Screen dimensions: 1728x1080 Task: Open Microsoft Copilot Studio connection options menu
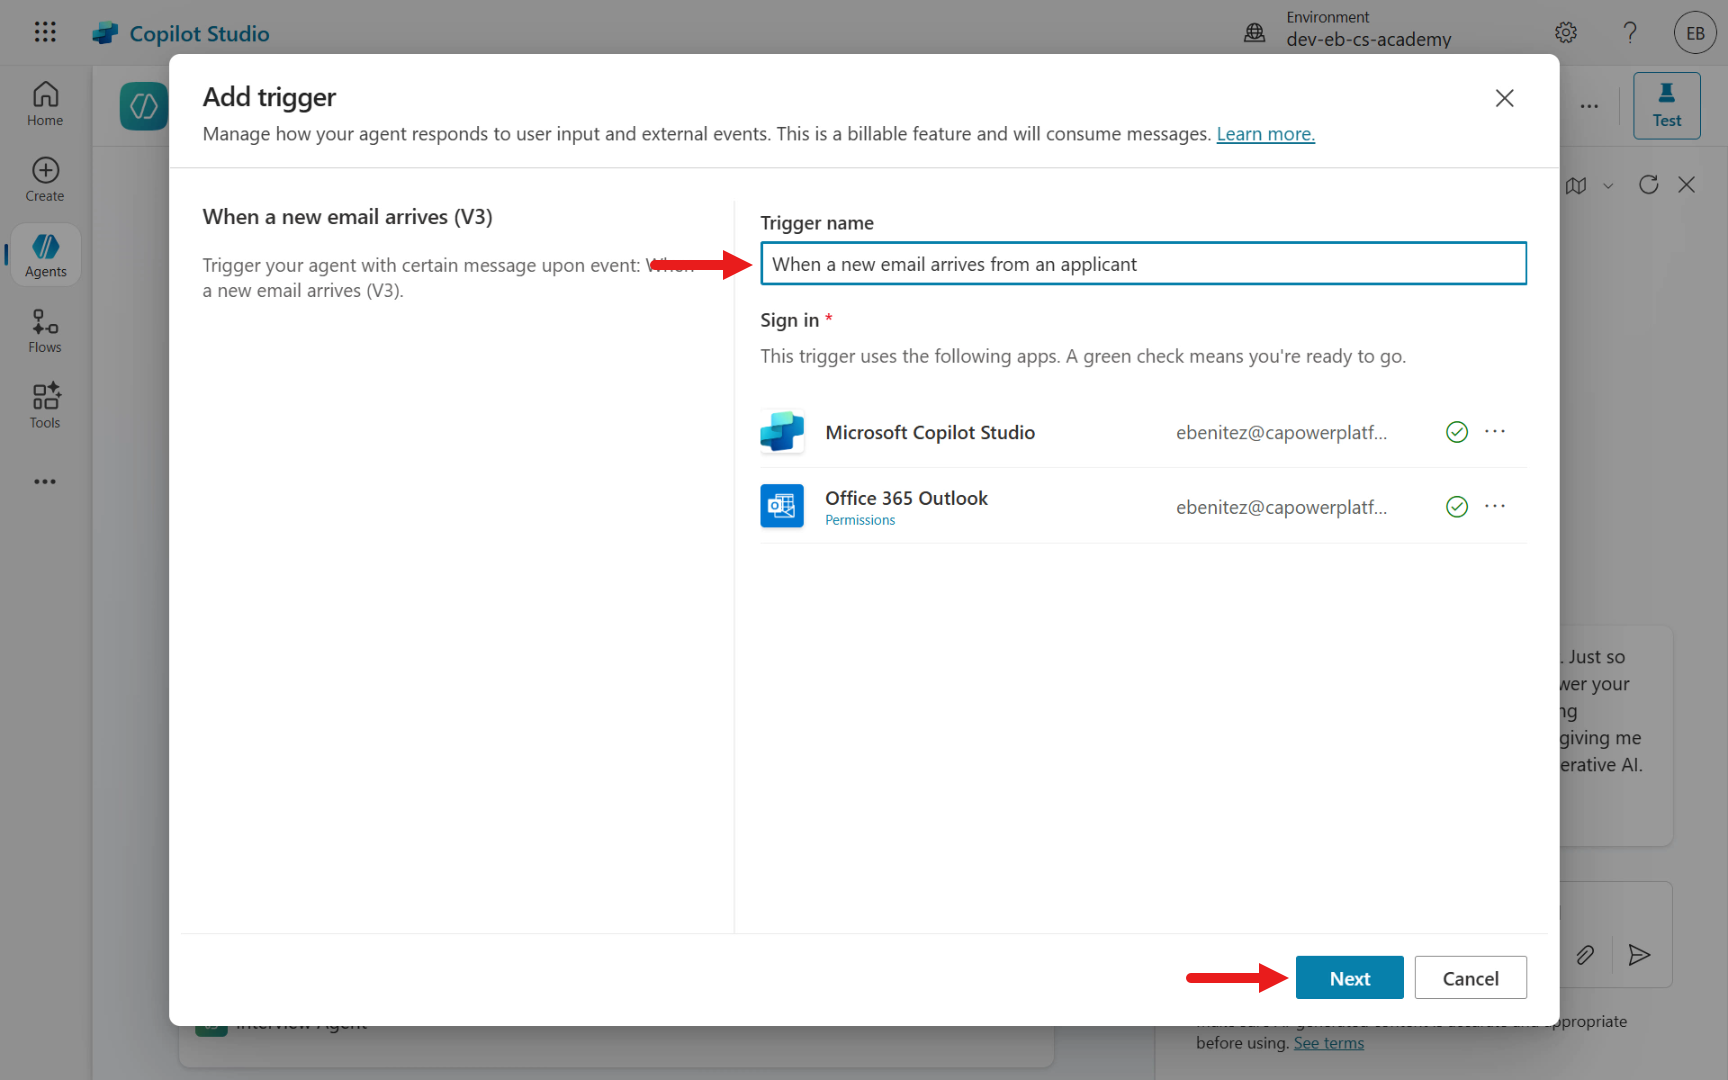tap(1495, 431)
